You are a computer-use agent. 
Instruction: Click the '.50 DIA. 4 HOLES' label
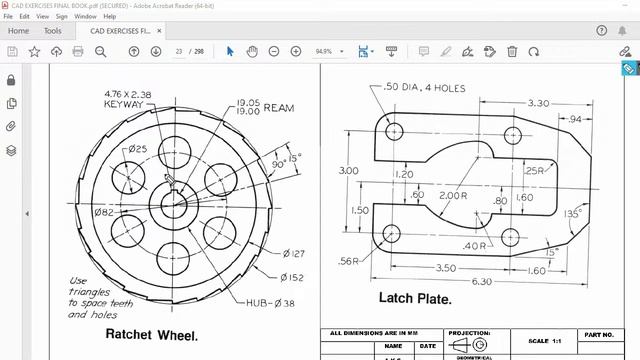(424, 87)
